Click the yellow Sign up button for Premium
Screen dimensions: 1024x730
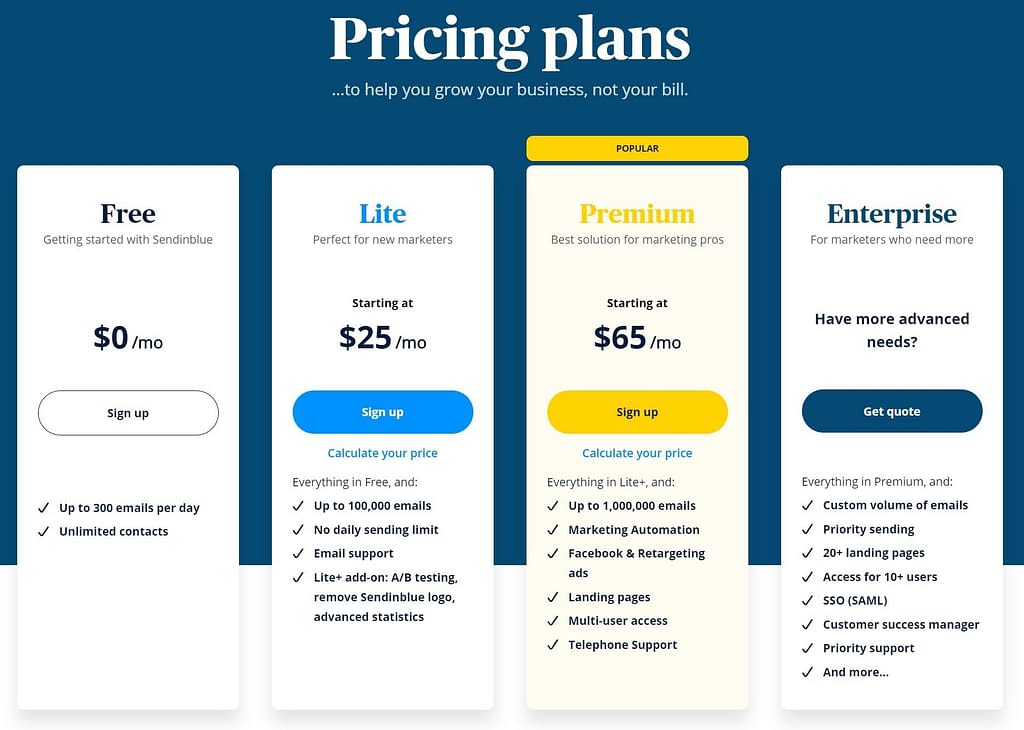tap(637, 412)
